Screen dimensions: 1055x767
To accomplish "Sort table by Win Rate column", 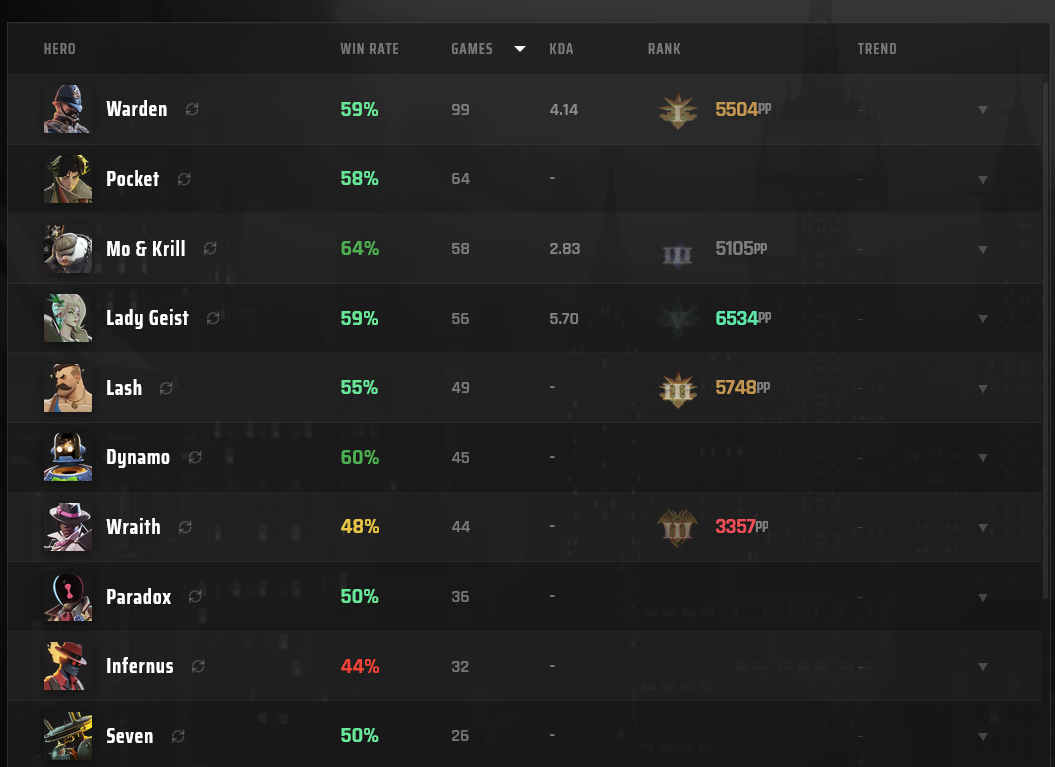I will click(x=369, y=48).
